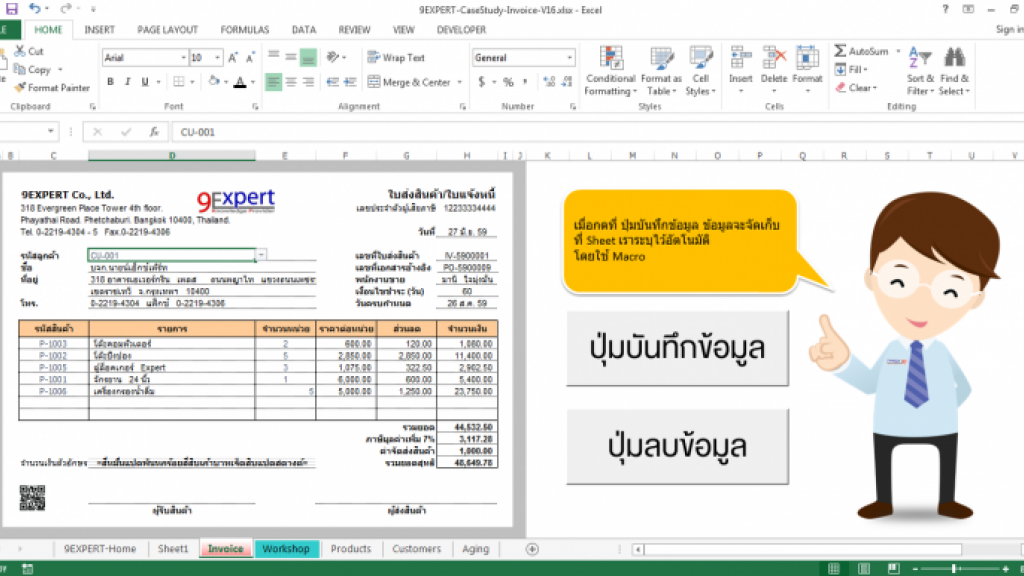The width and height of the screenshot is (1024, 576).
Task: Toggle Bold formatting
Action: click(x=110, y=82)
